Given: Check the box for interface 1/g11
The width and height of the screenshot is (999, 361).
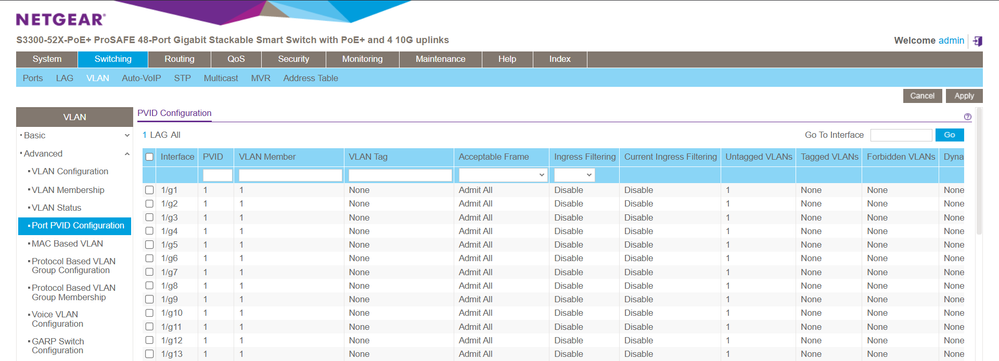Looking at the screenshot, I should 149,327.
